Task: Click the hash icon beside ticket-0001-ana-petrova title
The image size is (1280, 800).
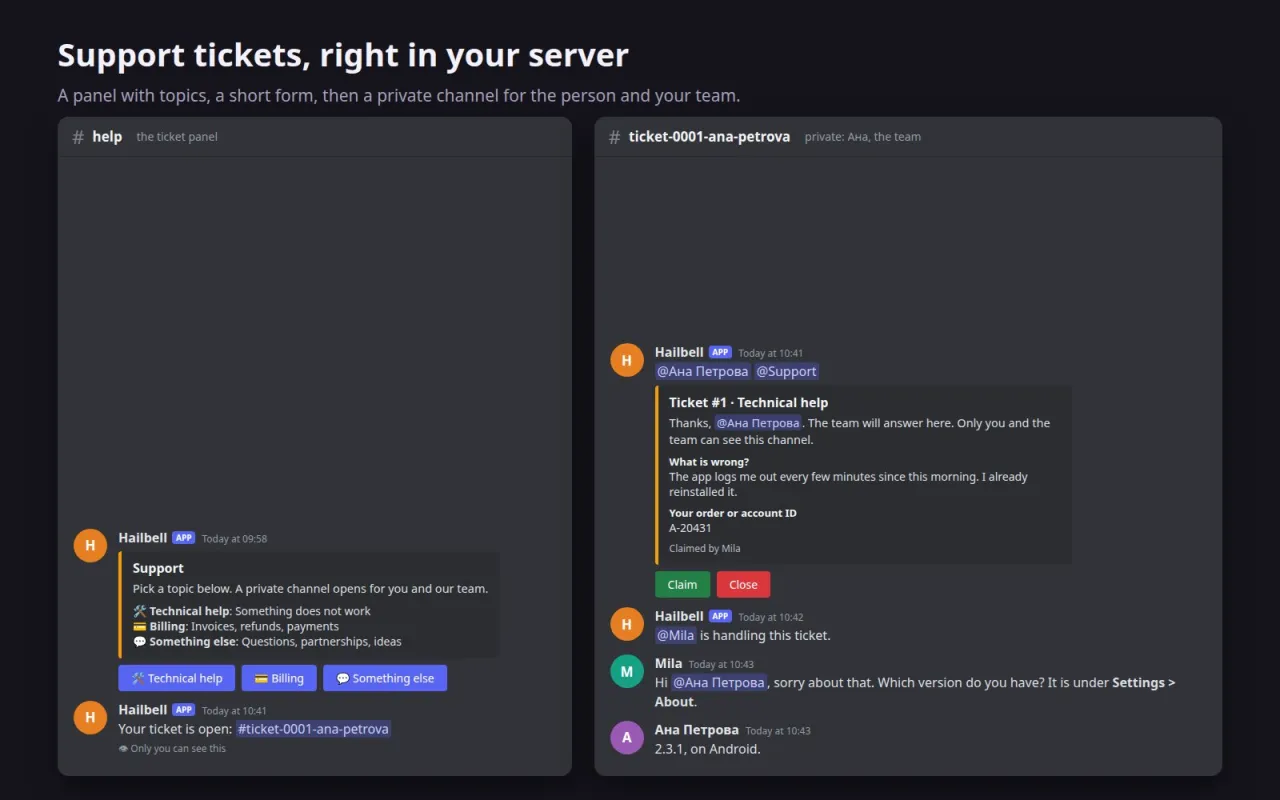Action: pyautogui.click(x=614, y=137)
